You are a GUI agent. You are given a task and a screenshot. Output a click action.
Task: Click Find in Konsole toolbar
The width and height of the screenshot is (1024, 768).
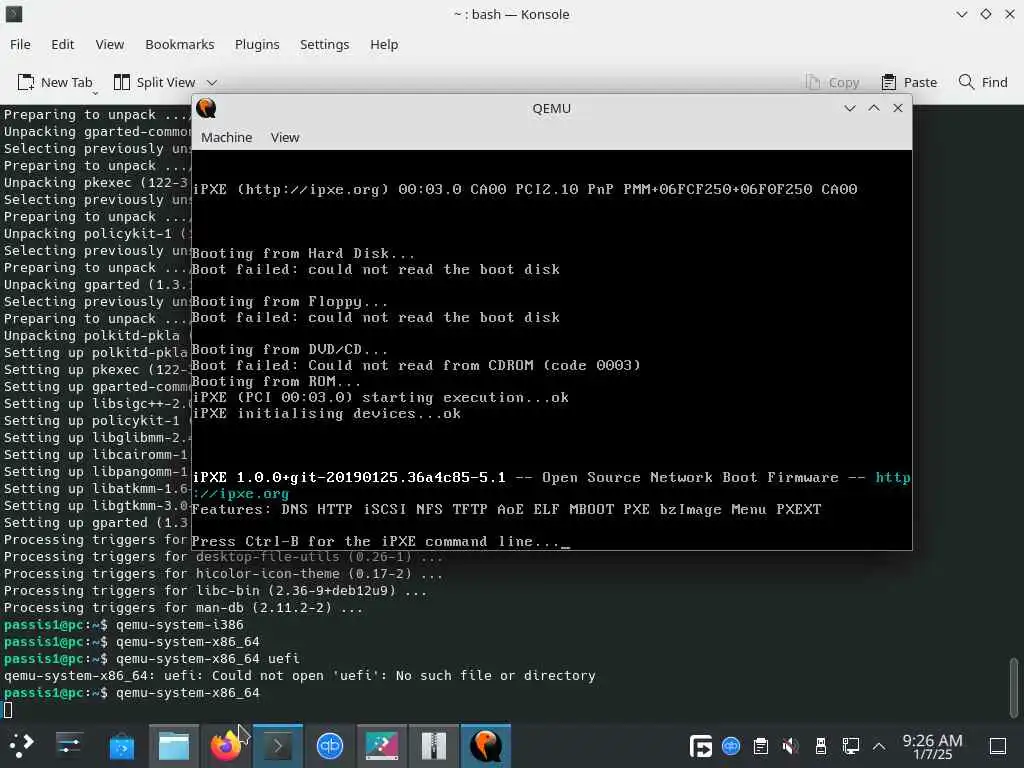click(x=983, y=82)
